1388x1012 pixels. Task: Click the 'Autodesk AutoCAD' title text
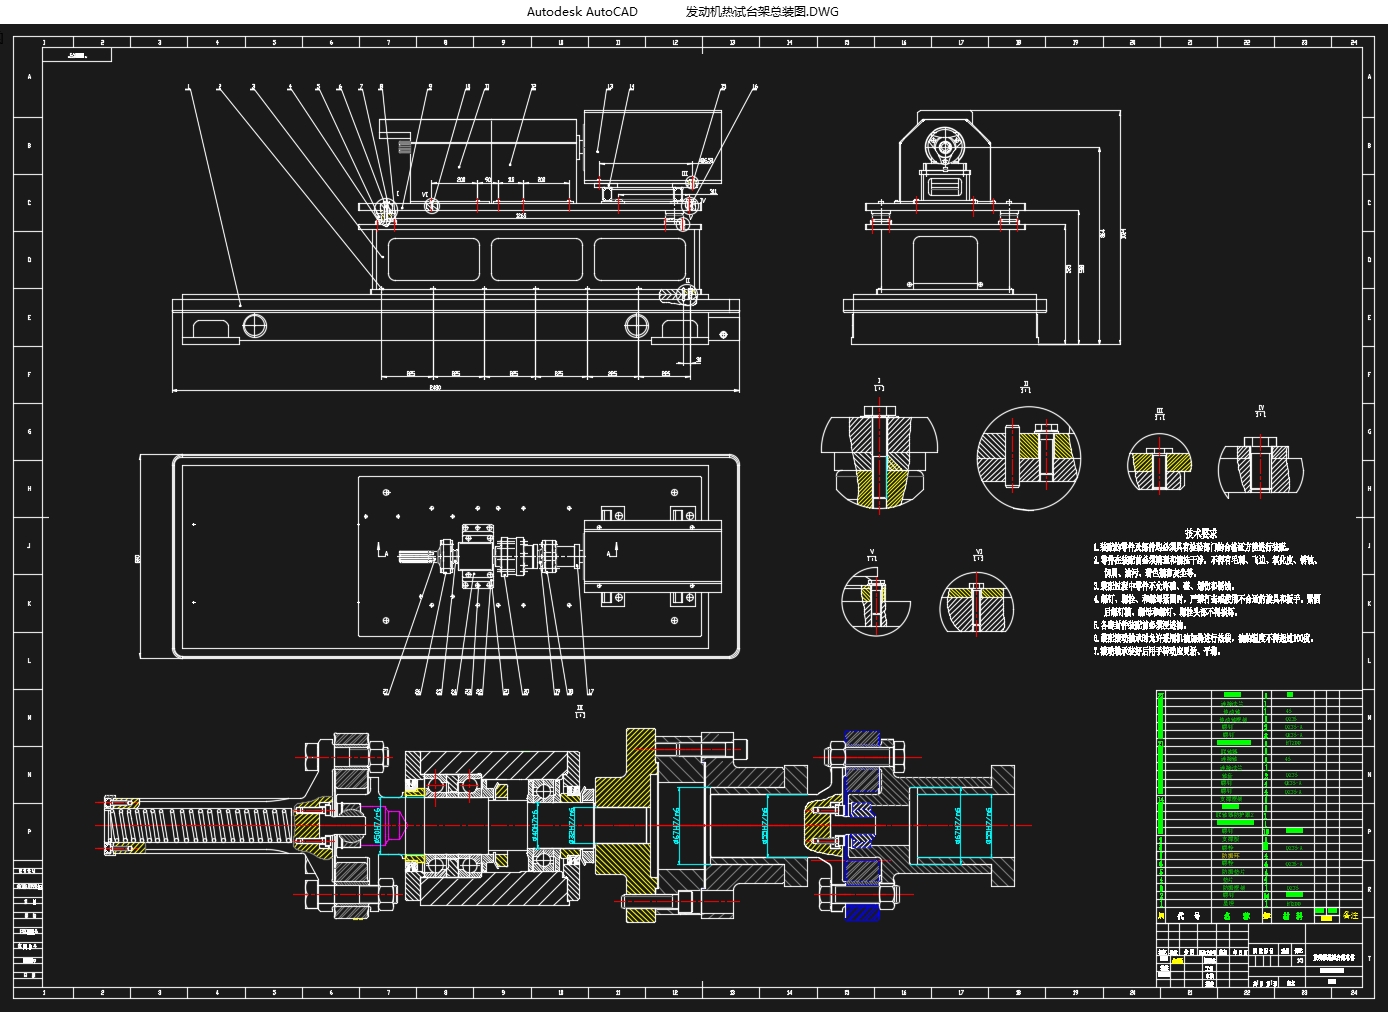(x=582, y=12)
